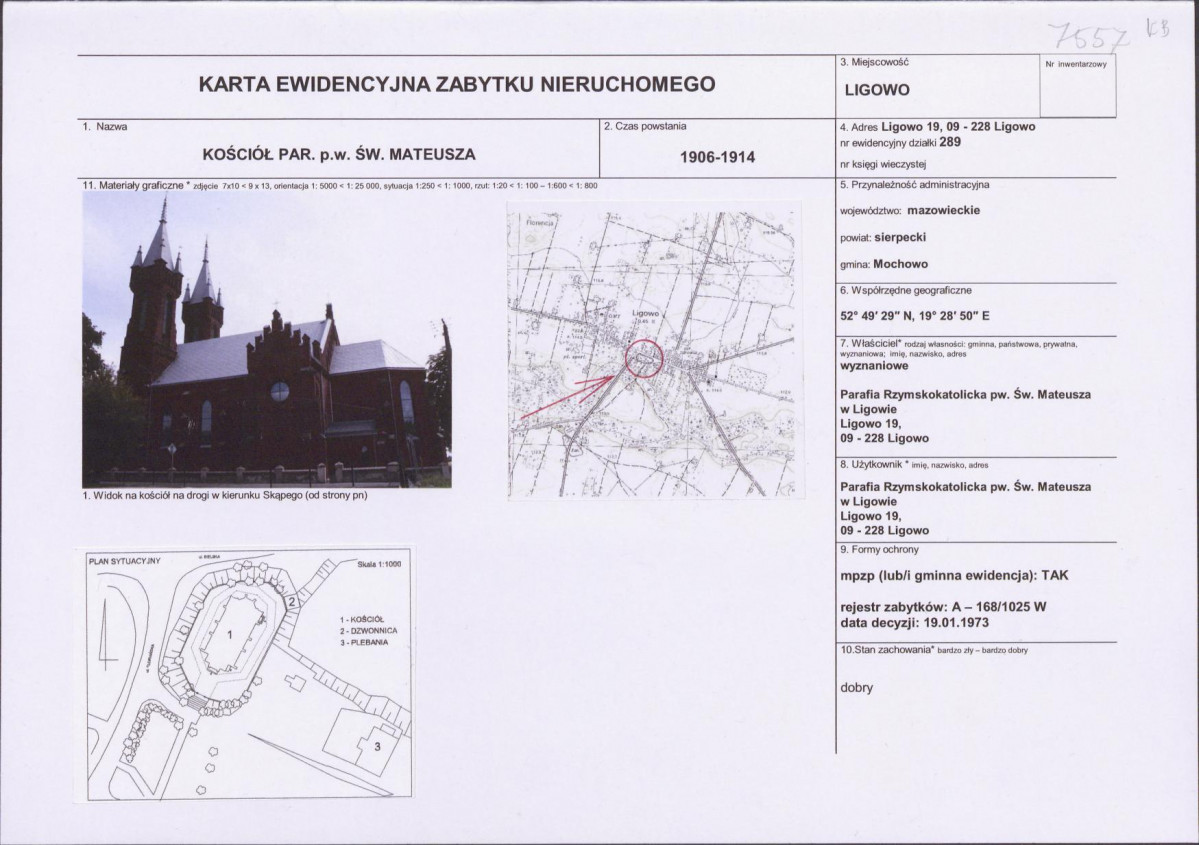Click the label '9. Formy ochrony'
Image resolution: width=1199 pixels, height=845 pixels.
(879, 550)
